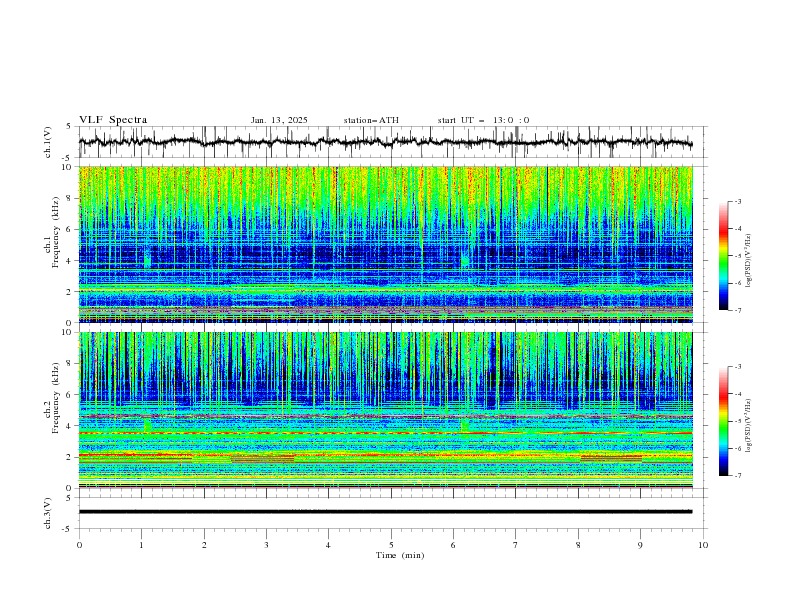
Task: Click the time axis tick label "8"
Action: (578, 545)
